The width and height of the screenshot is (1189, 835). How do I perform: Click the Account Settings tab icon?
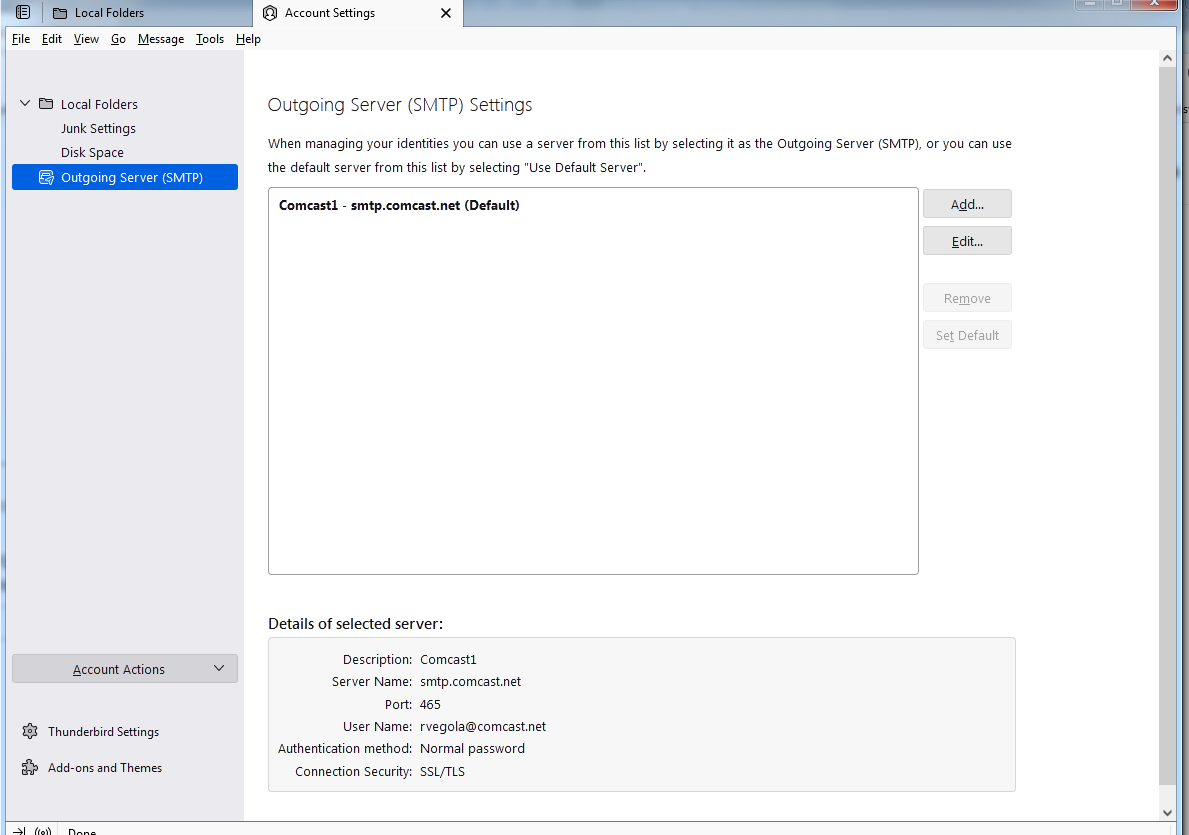(x=270, y=13)
